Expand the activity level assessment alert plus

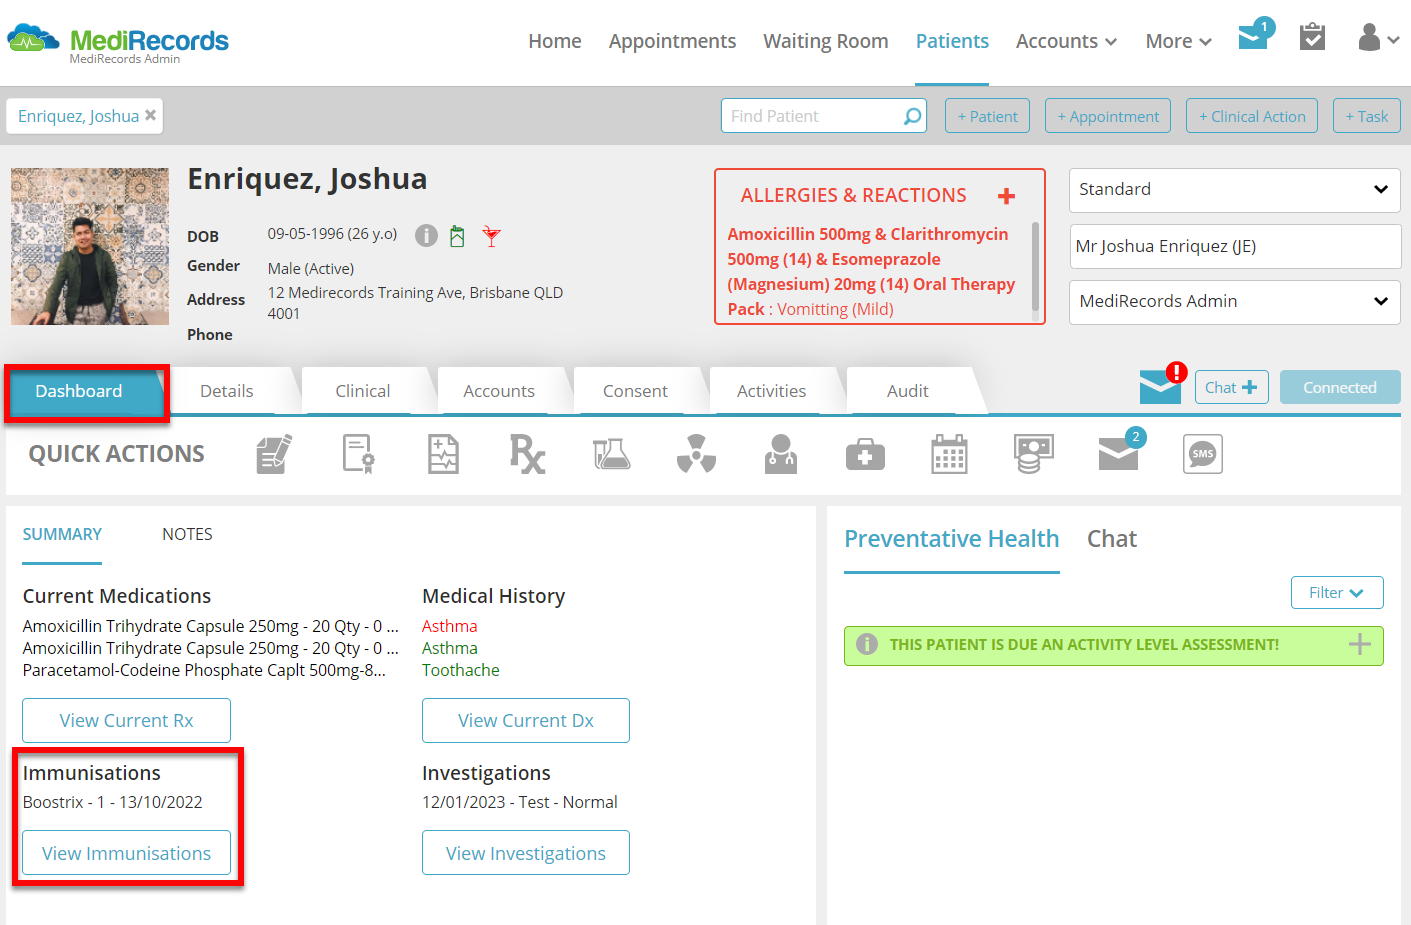pos(1360,645)
